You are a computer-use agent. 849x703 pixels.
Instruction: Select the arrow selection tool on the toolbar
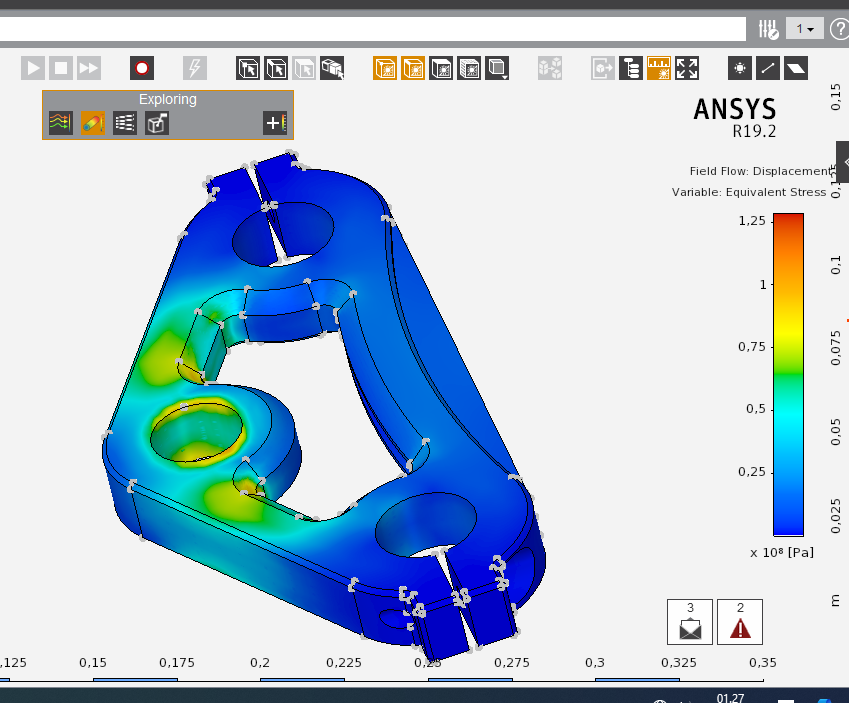pos(246,67)
